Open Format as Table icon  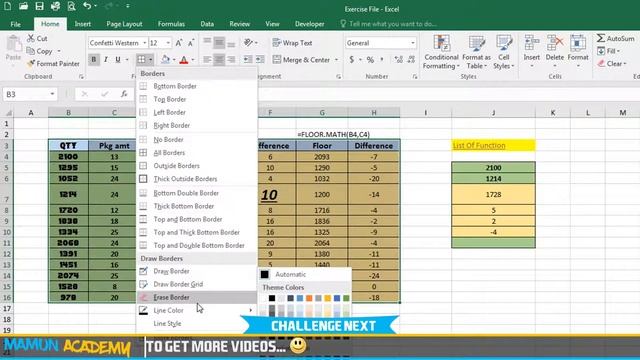tap(476, 44)
